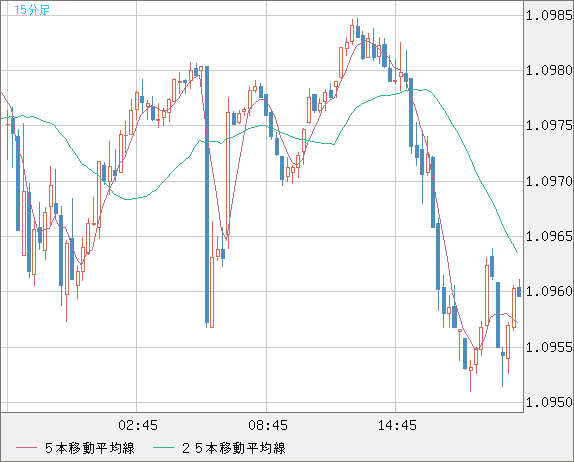Click the 5本移動平均線 legend label
The height and width of the screenshot is (462, 574).
[x=90, y=448]
